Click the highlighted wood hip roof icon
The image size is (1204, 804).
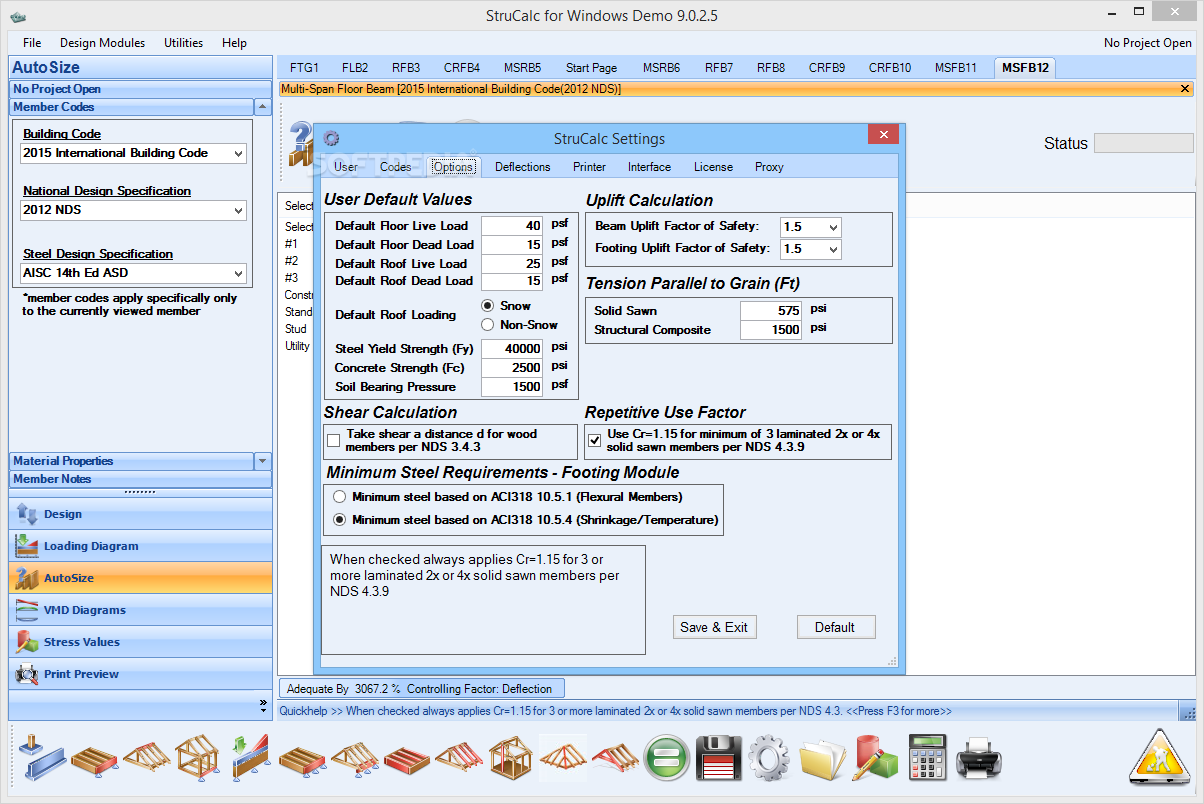(563, 758)
